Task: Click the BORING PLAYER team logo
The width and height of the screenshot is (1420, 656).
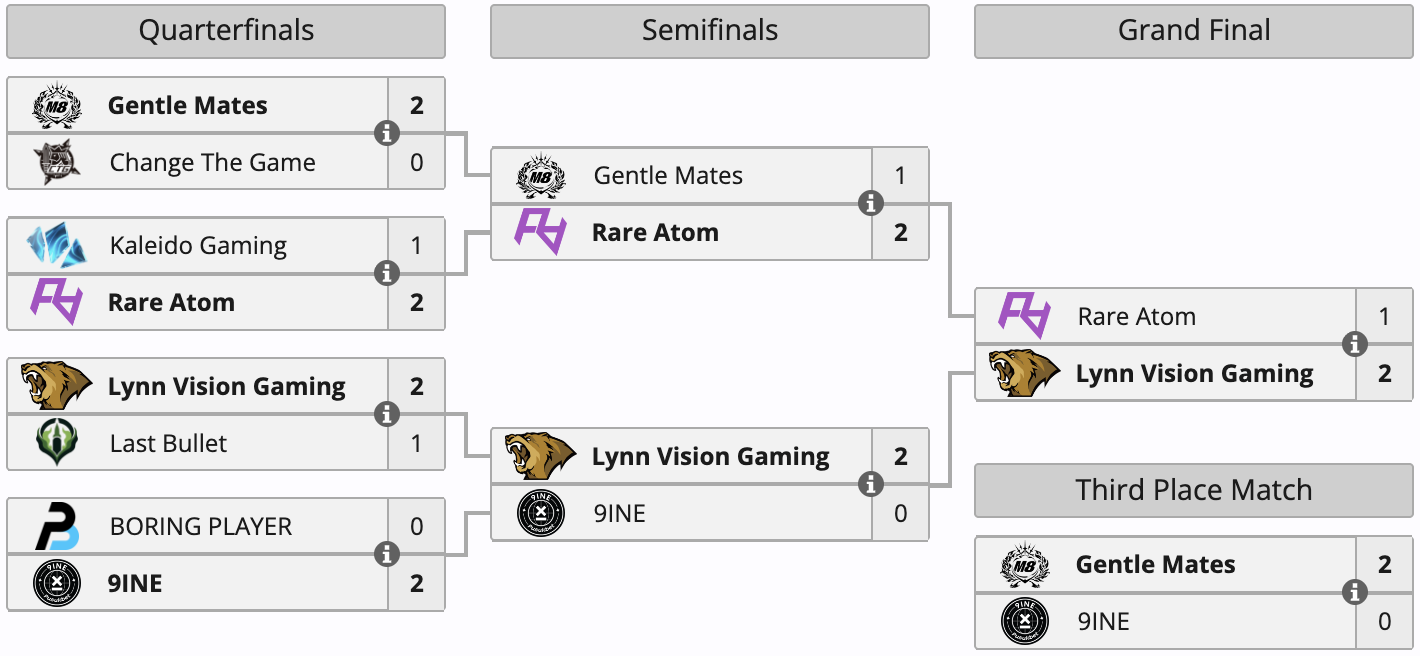Action: pos(57,527)
